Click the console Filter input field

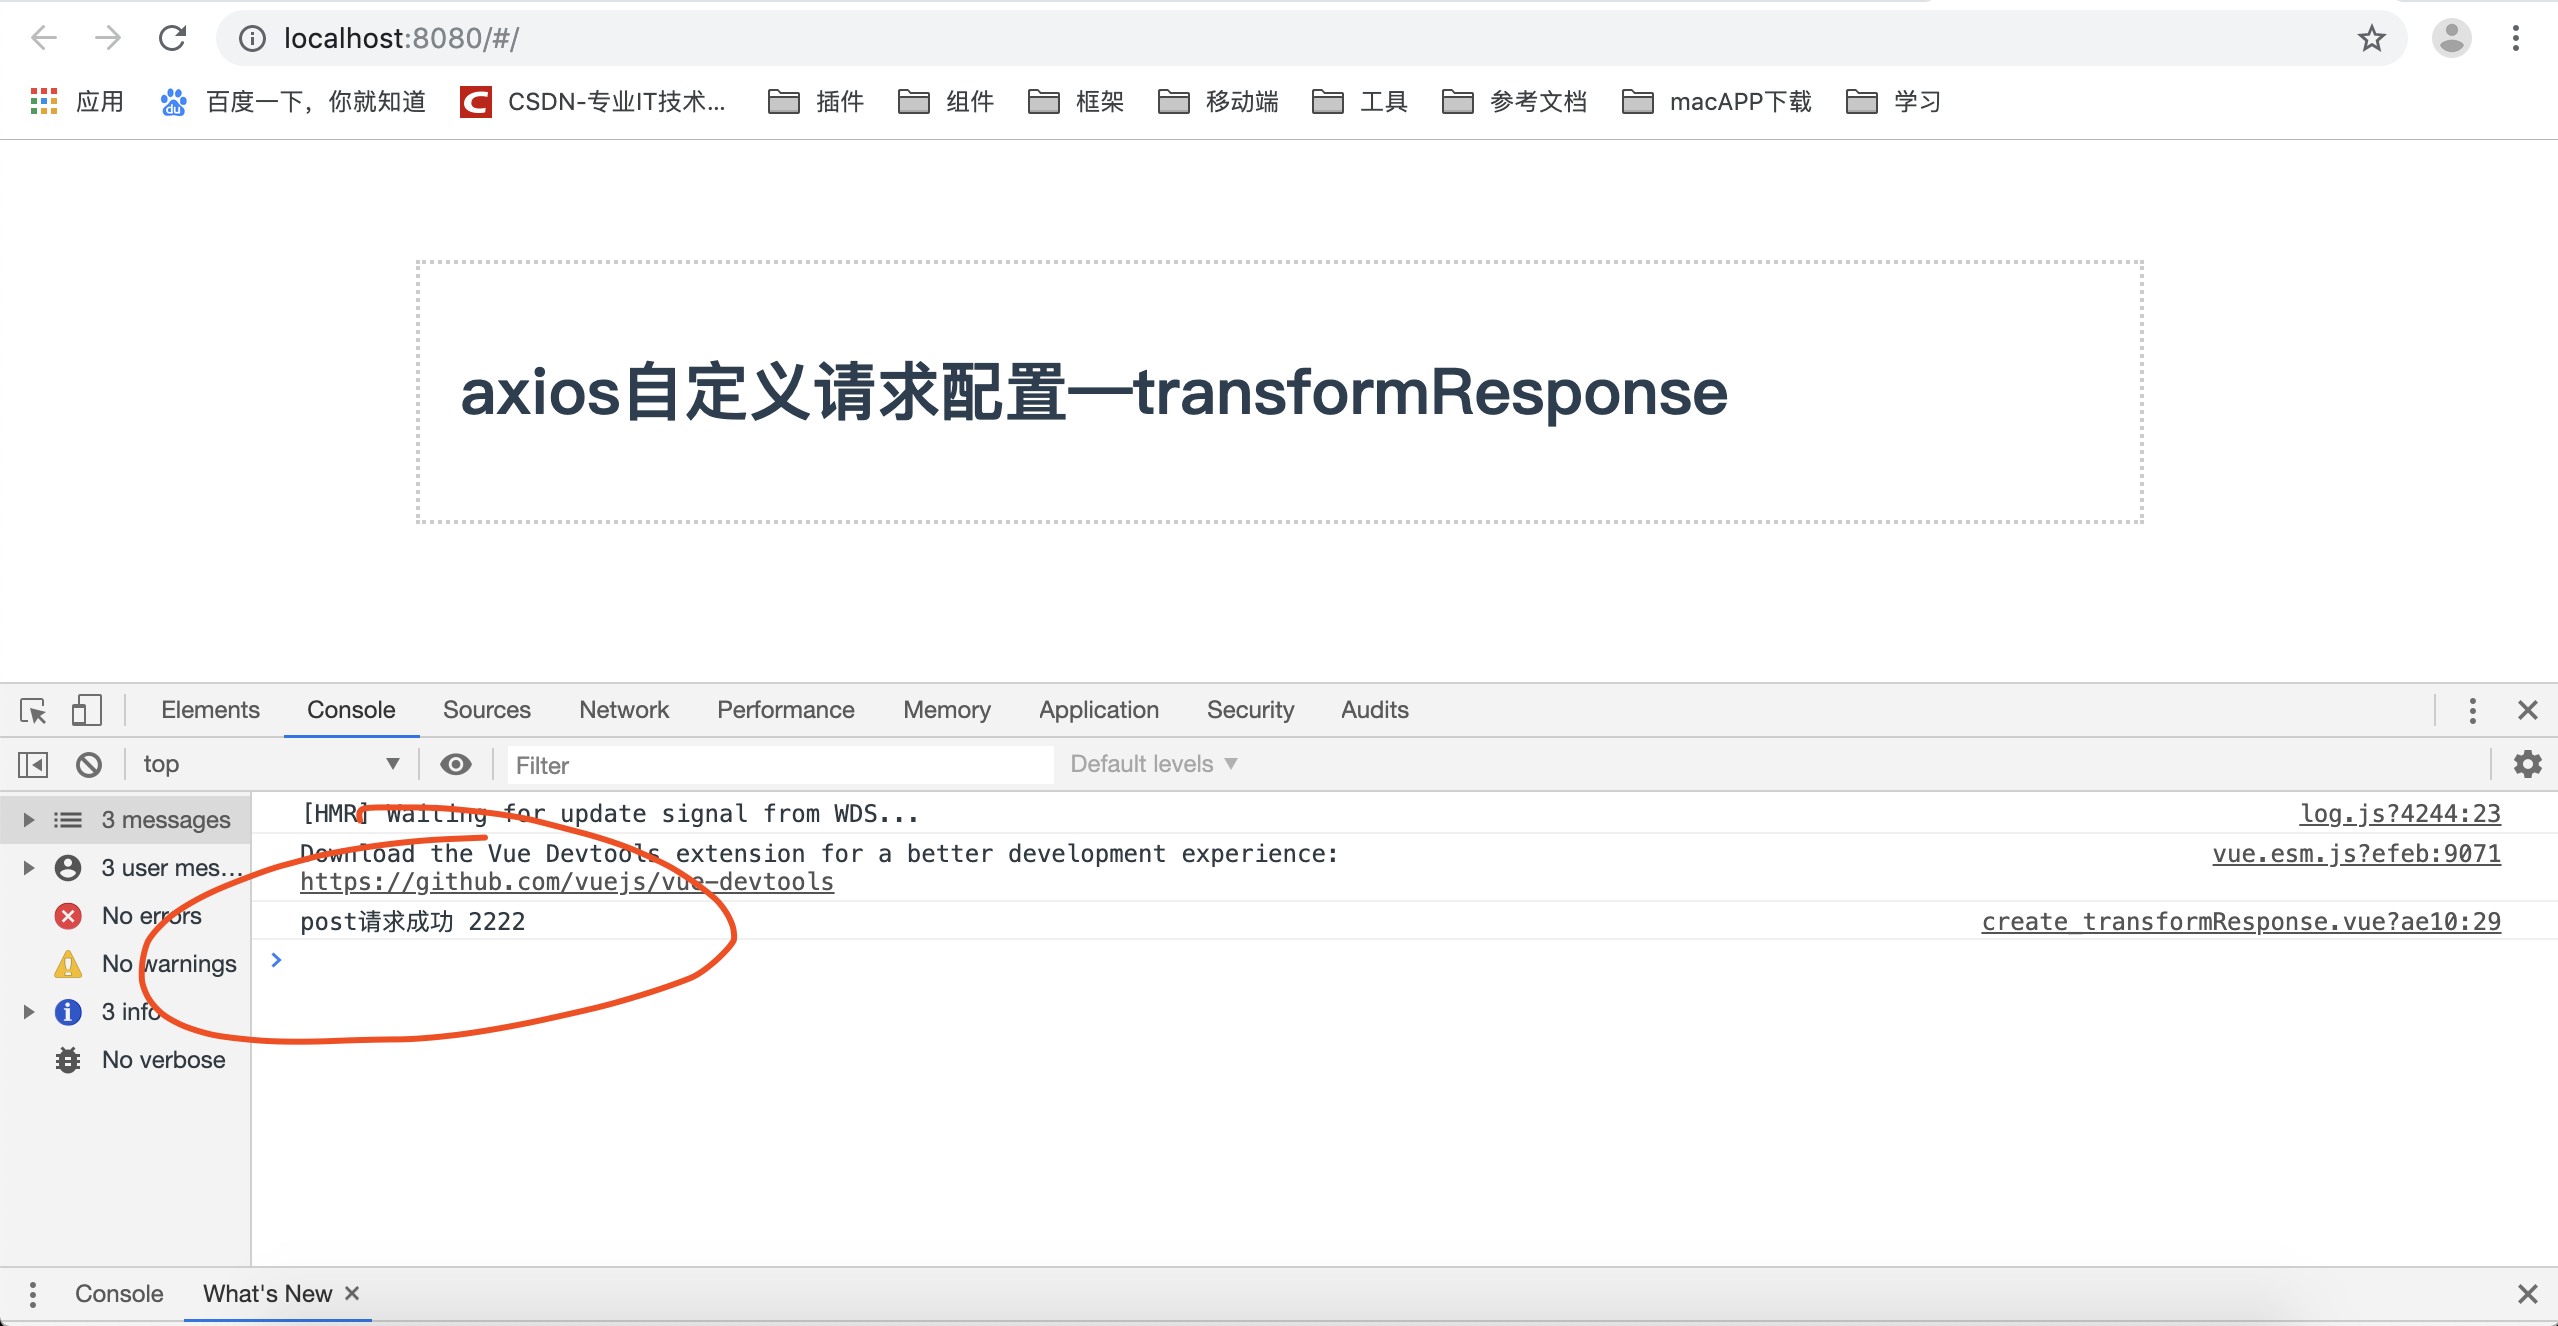coord(780,764)
